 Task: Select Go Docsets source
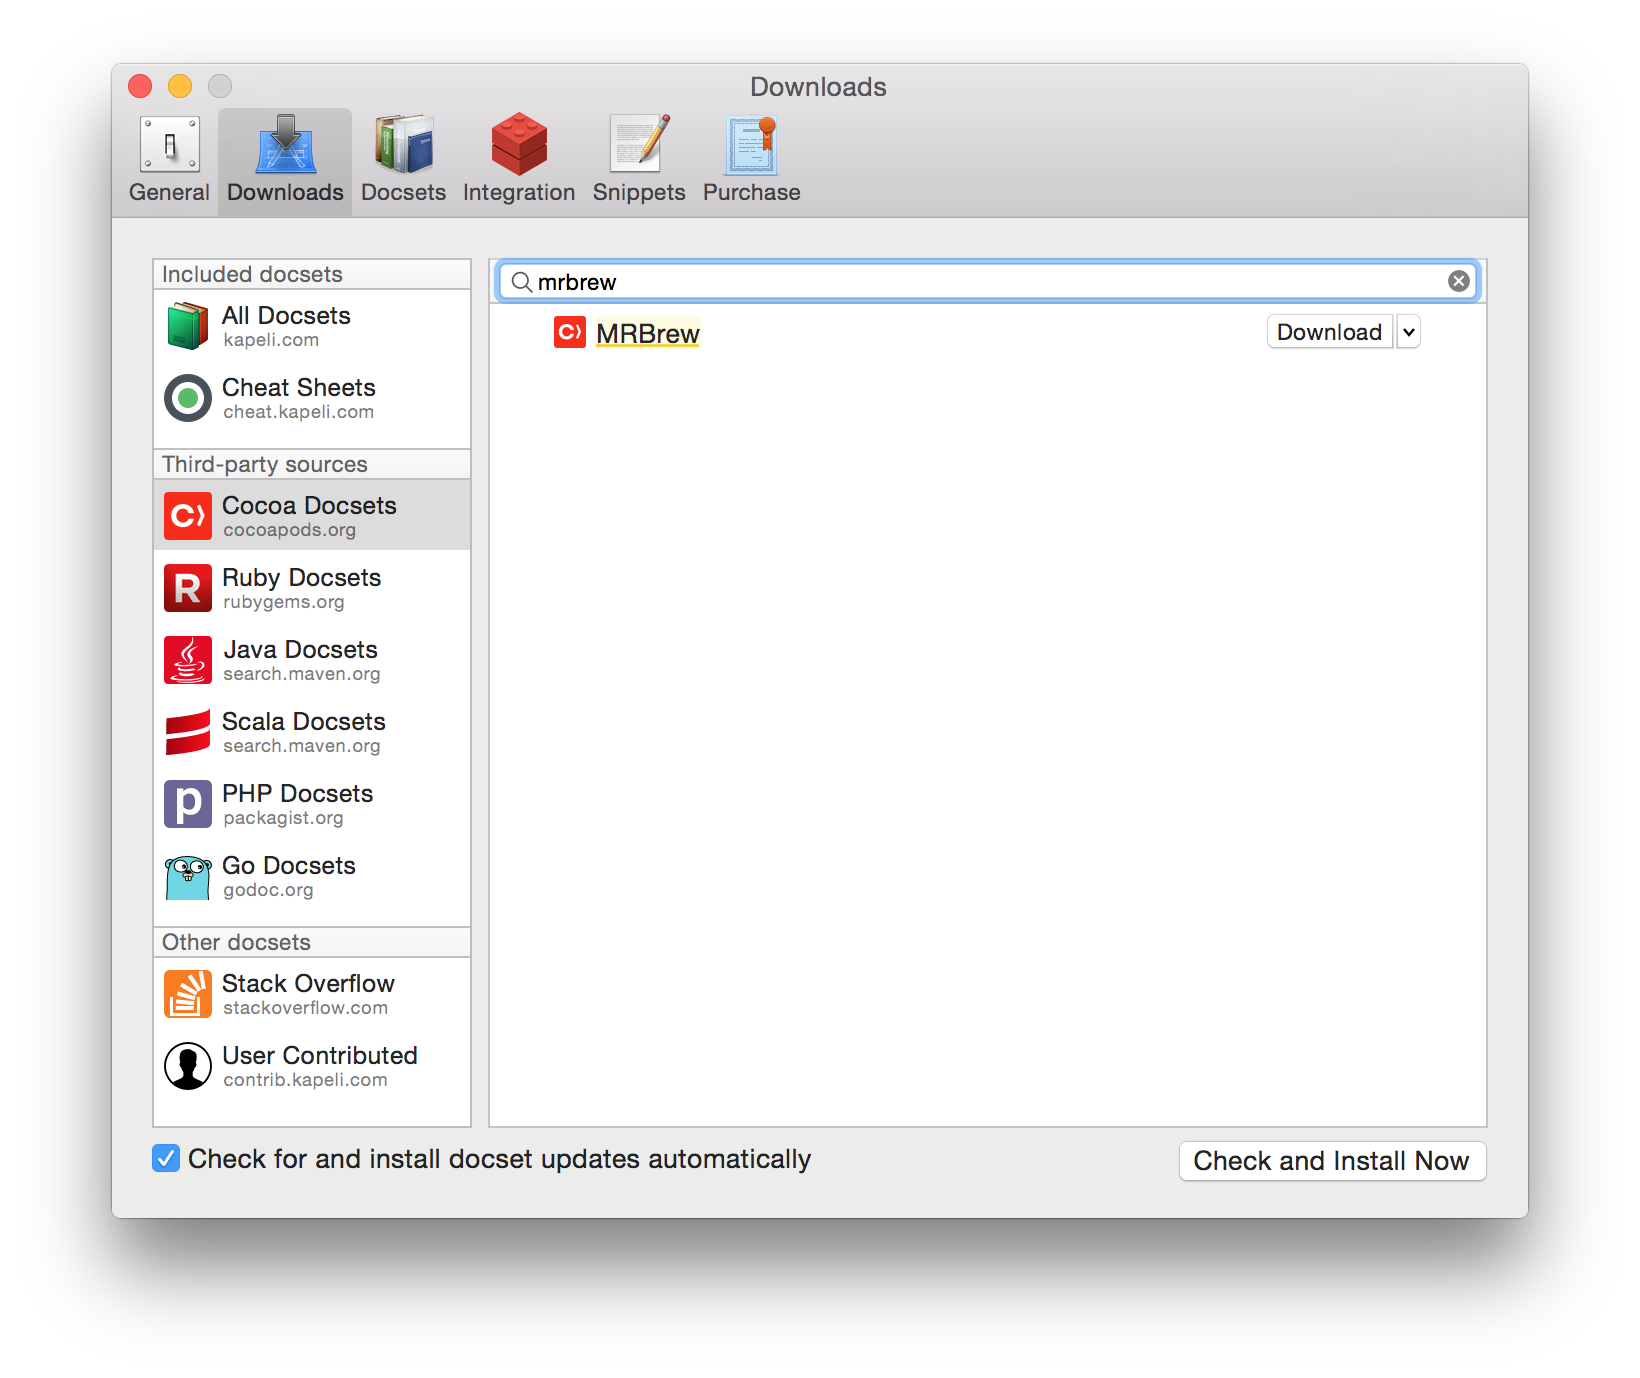(x=312, y=876)
